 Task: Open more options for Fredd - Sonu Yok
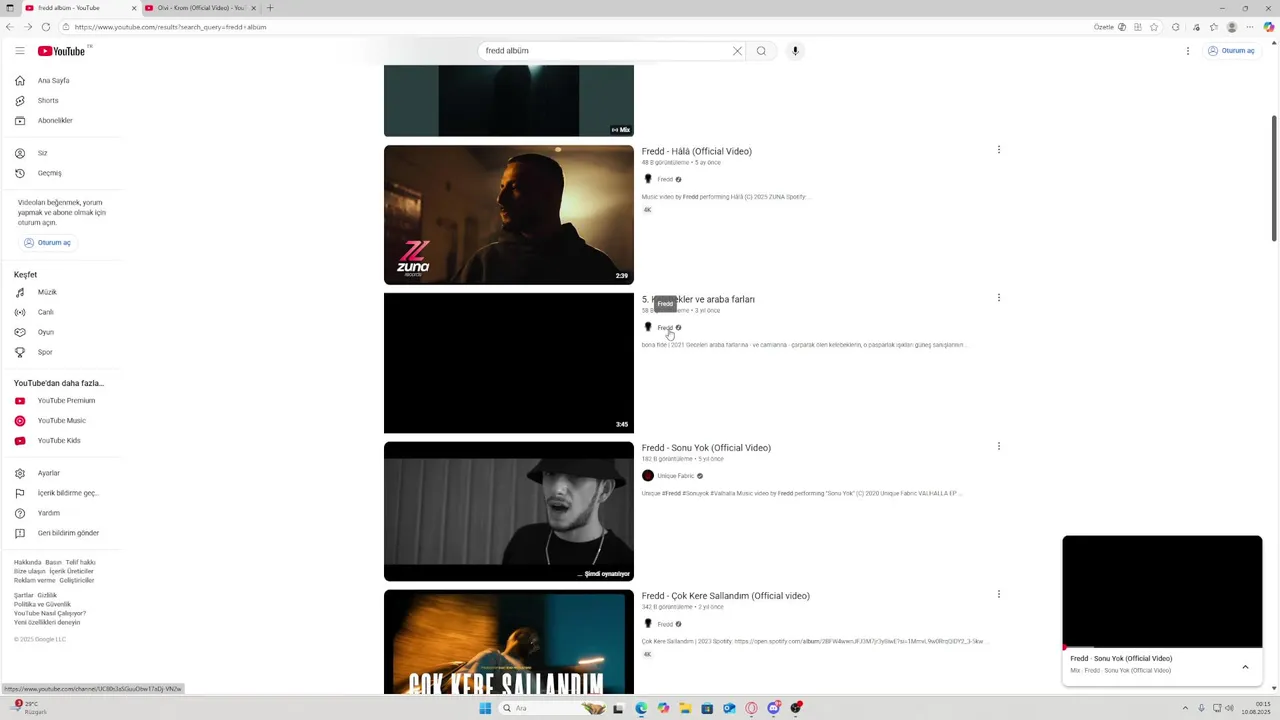coord(998,446)
